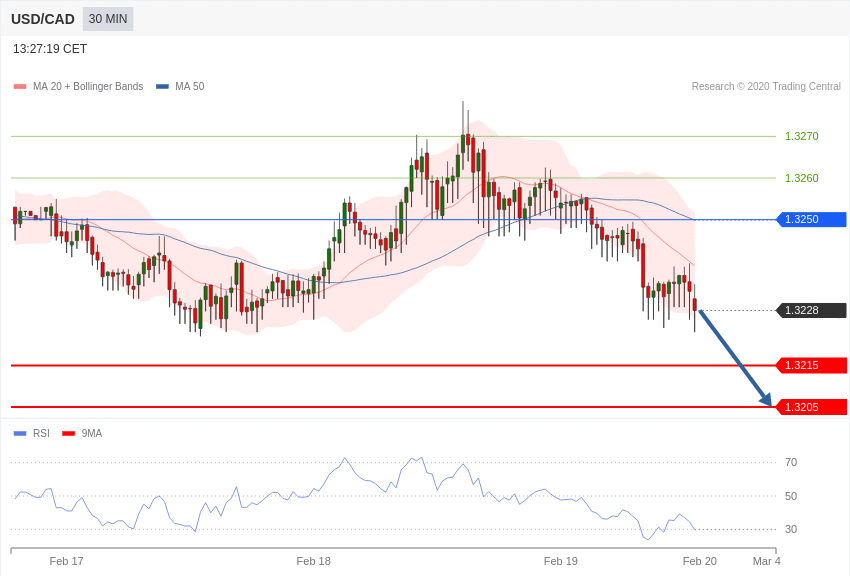
Task: Click the pink MA 20 legend swatch
Action: pos(20,87)
